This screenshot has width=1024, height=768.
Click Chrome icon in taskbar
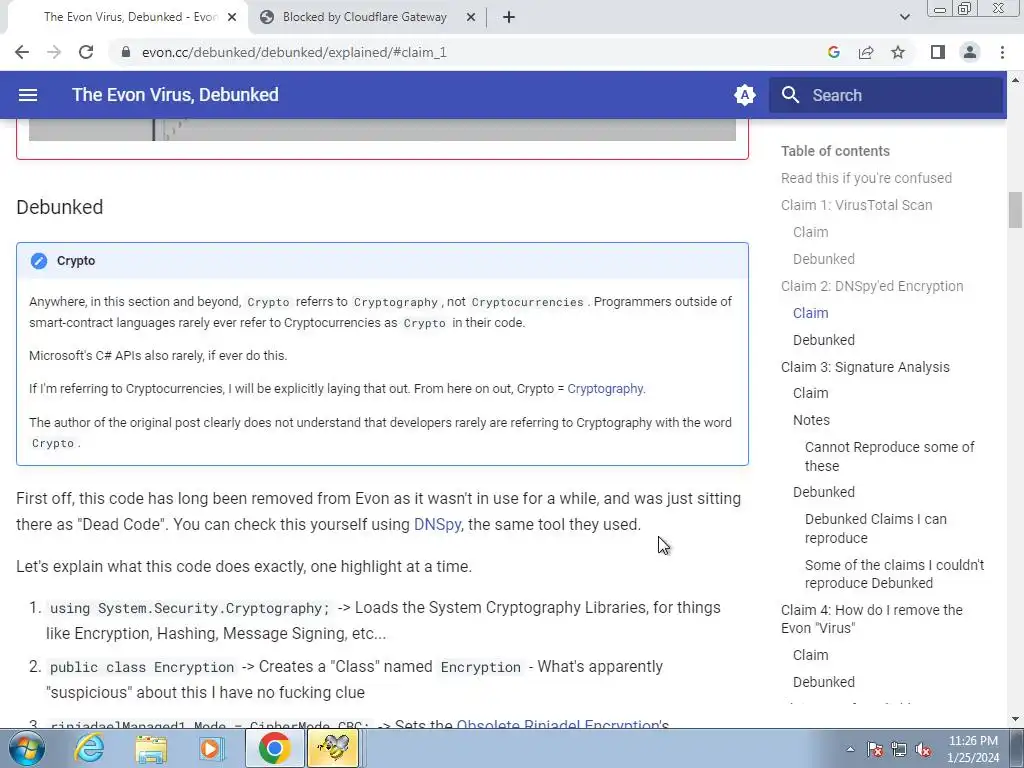pos(274,748)
